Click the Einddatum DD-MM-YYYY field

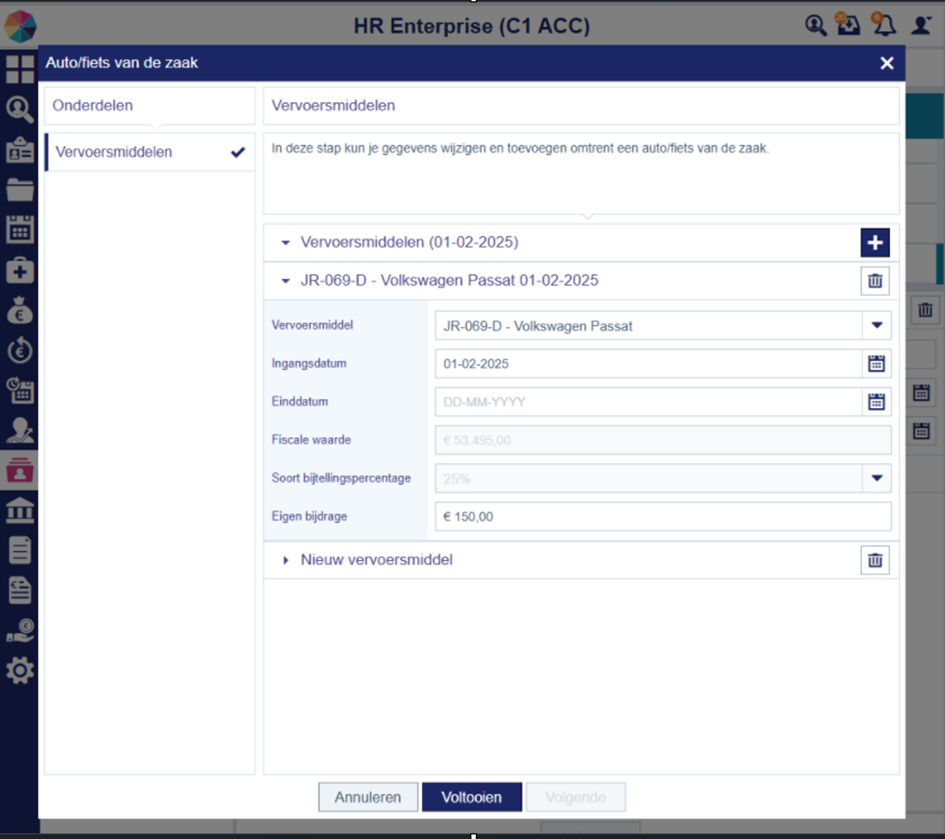(x=648, y=402)
